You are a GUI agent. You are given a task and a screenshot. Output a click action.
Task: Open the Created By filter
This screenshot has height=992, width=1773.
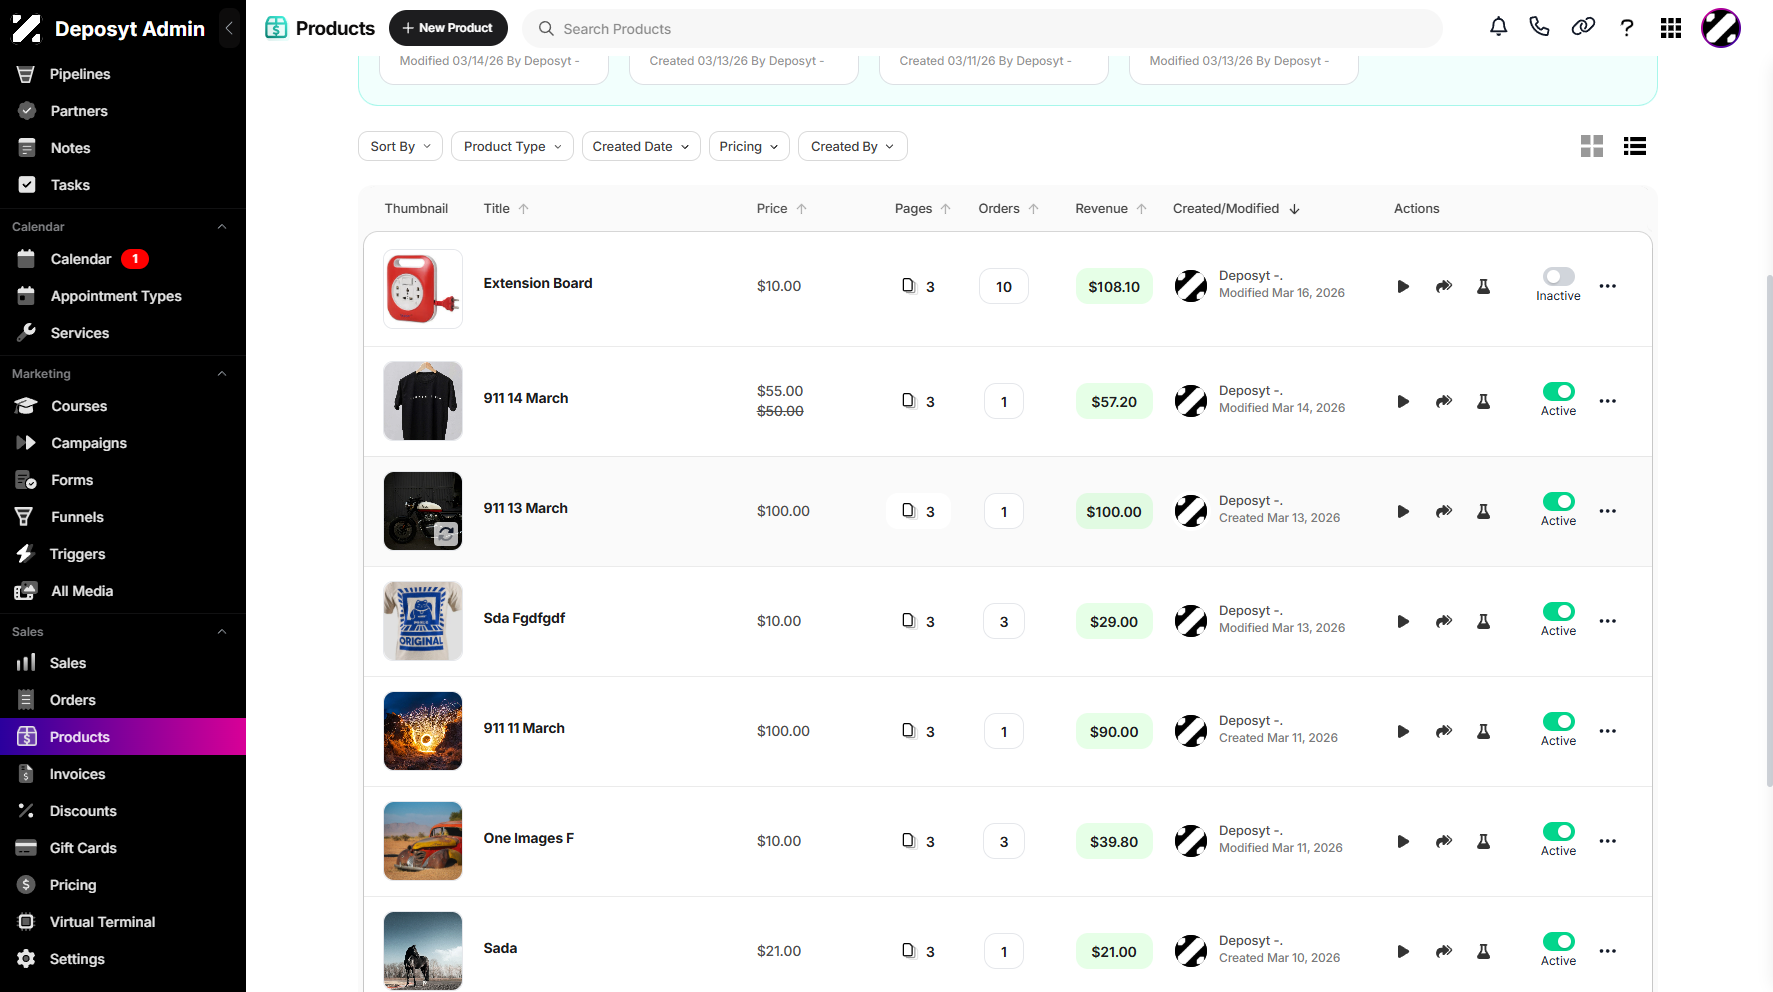pos(853,146)
